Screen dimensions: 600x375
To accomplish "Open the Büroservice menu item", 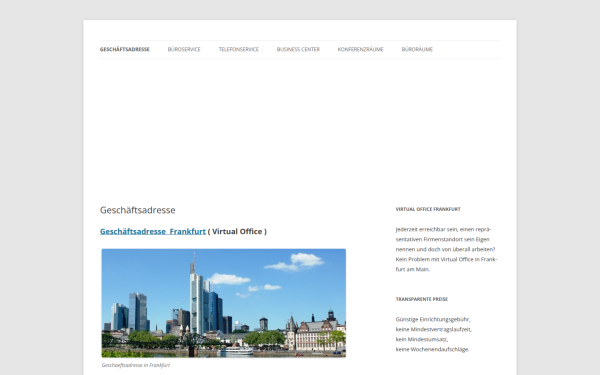I will (184, 49).
